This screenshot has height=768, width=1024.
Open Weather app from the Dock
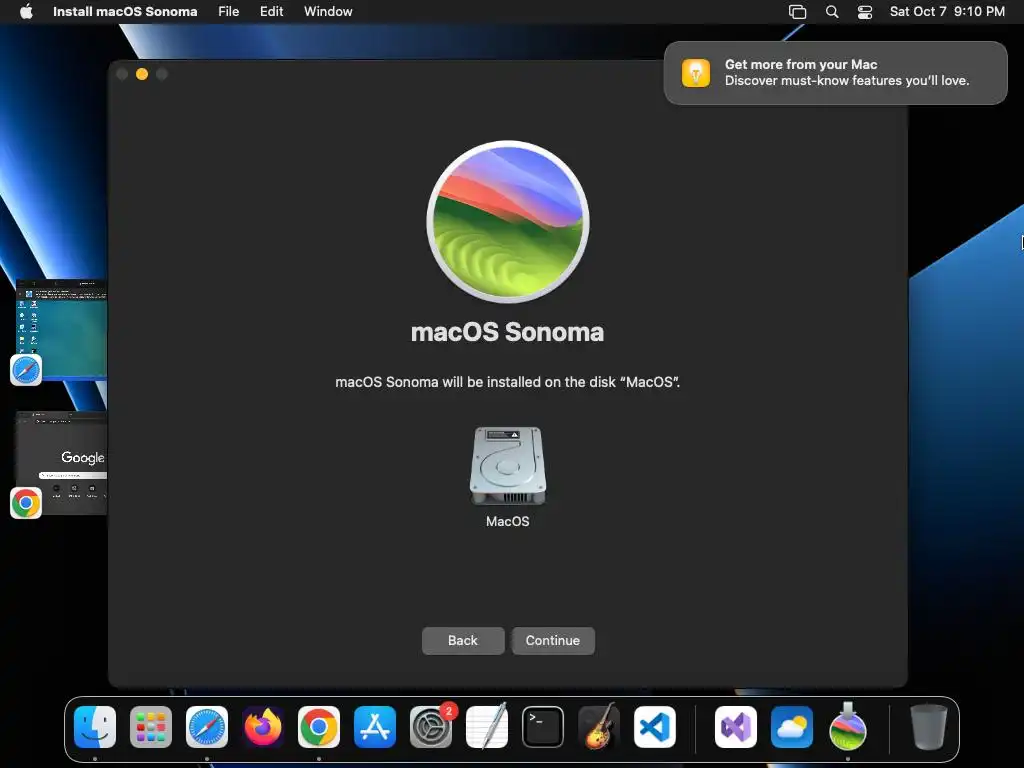pyautogui.click(x=792, y=727)
